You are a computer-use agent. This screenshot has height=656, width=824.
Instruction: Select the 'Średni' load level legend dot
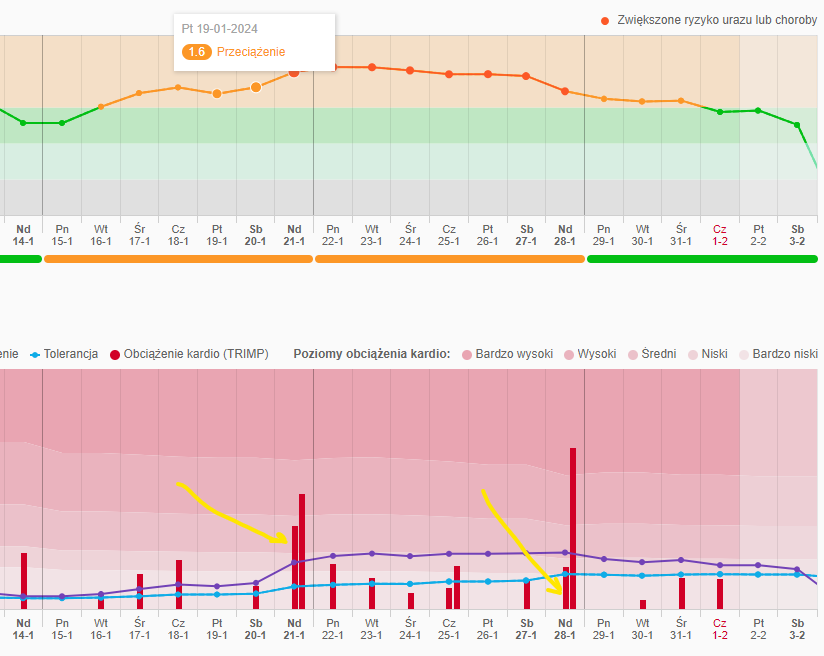(x=632, y=354)
